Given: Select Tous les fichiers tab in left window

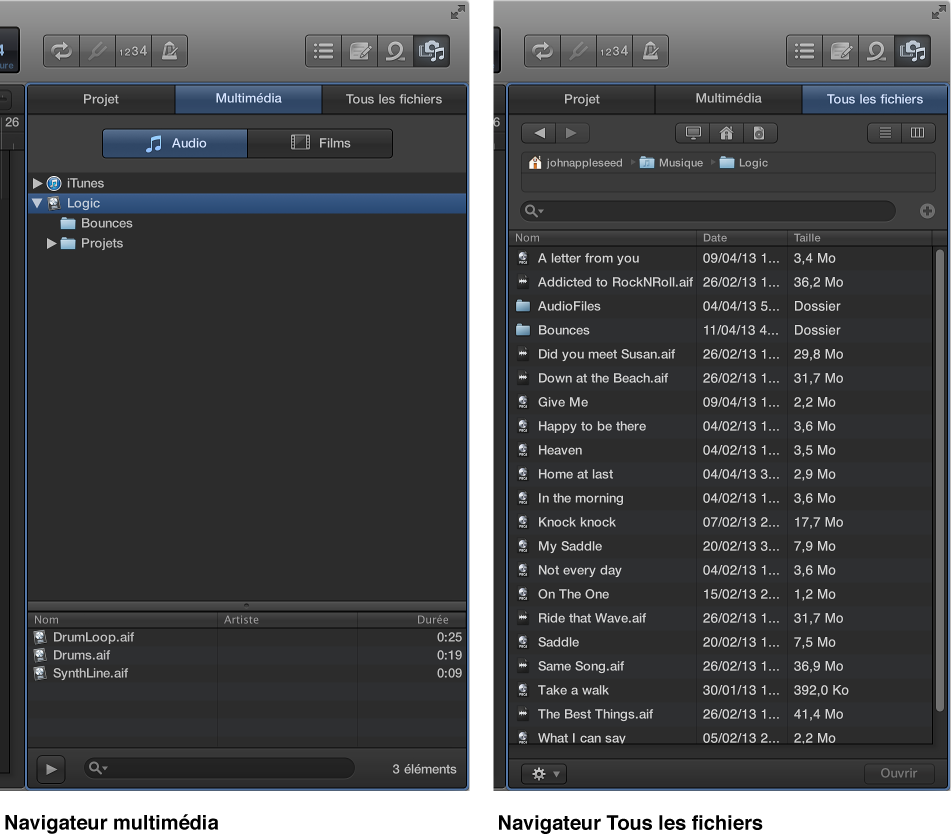Looking at the screenshot, I should 394,99.
